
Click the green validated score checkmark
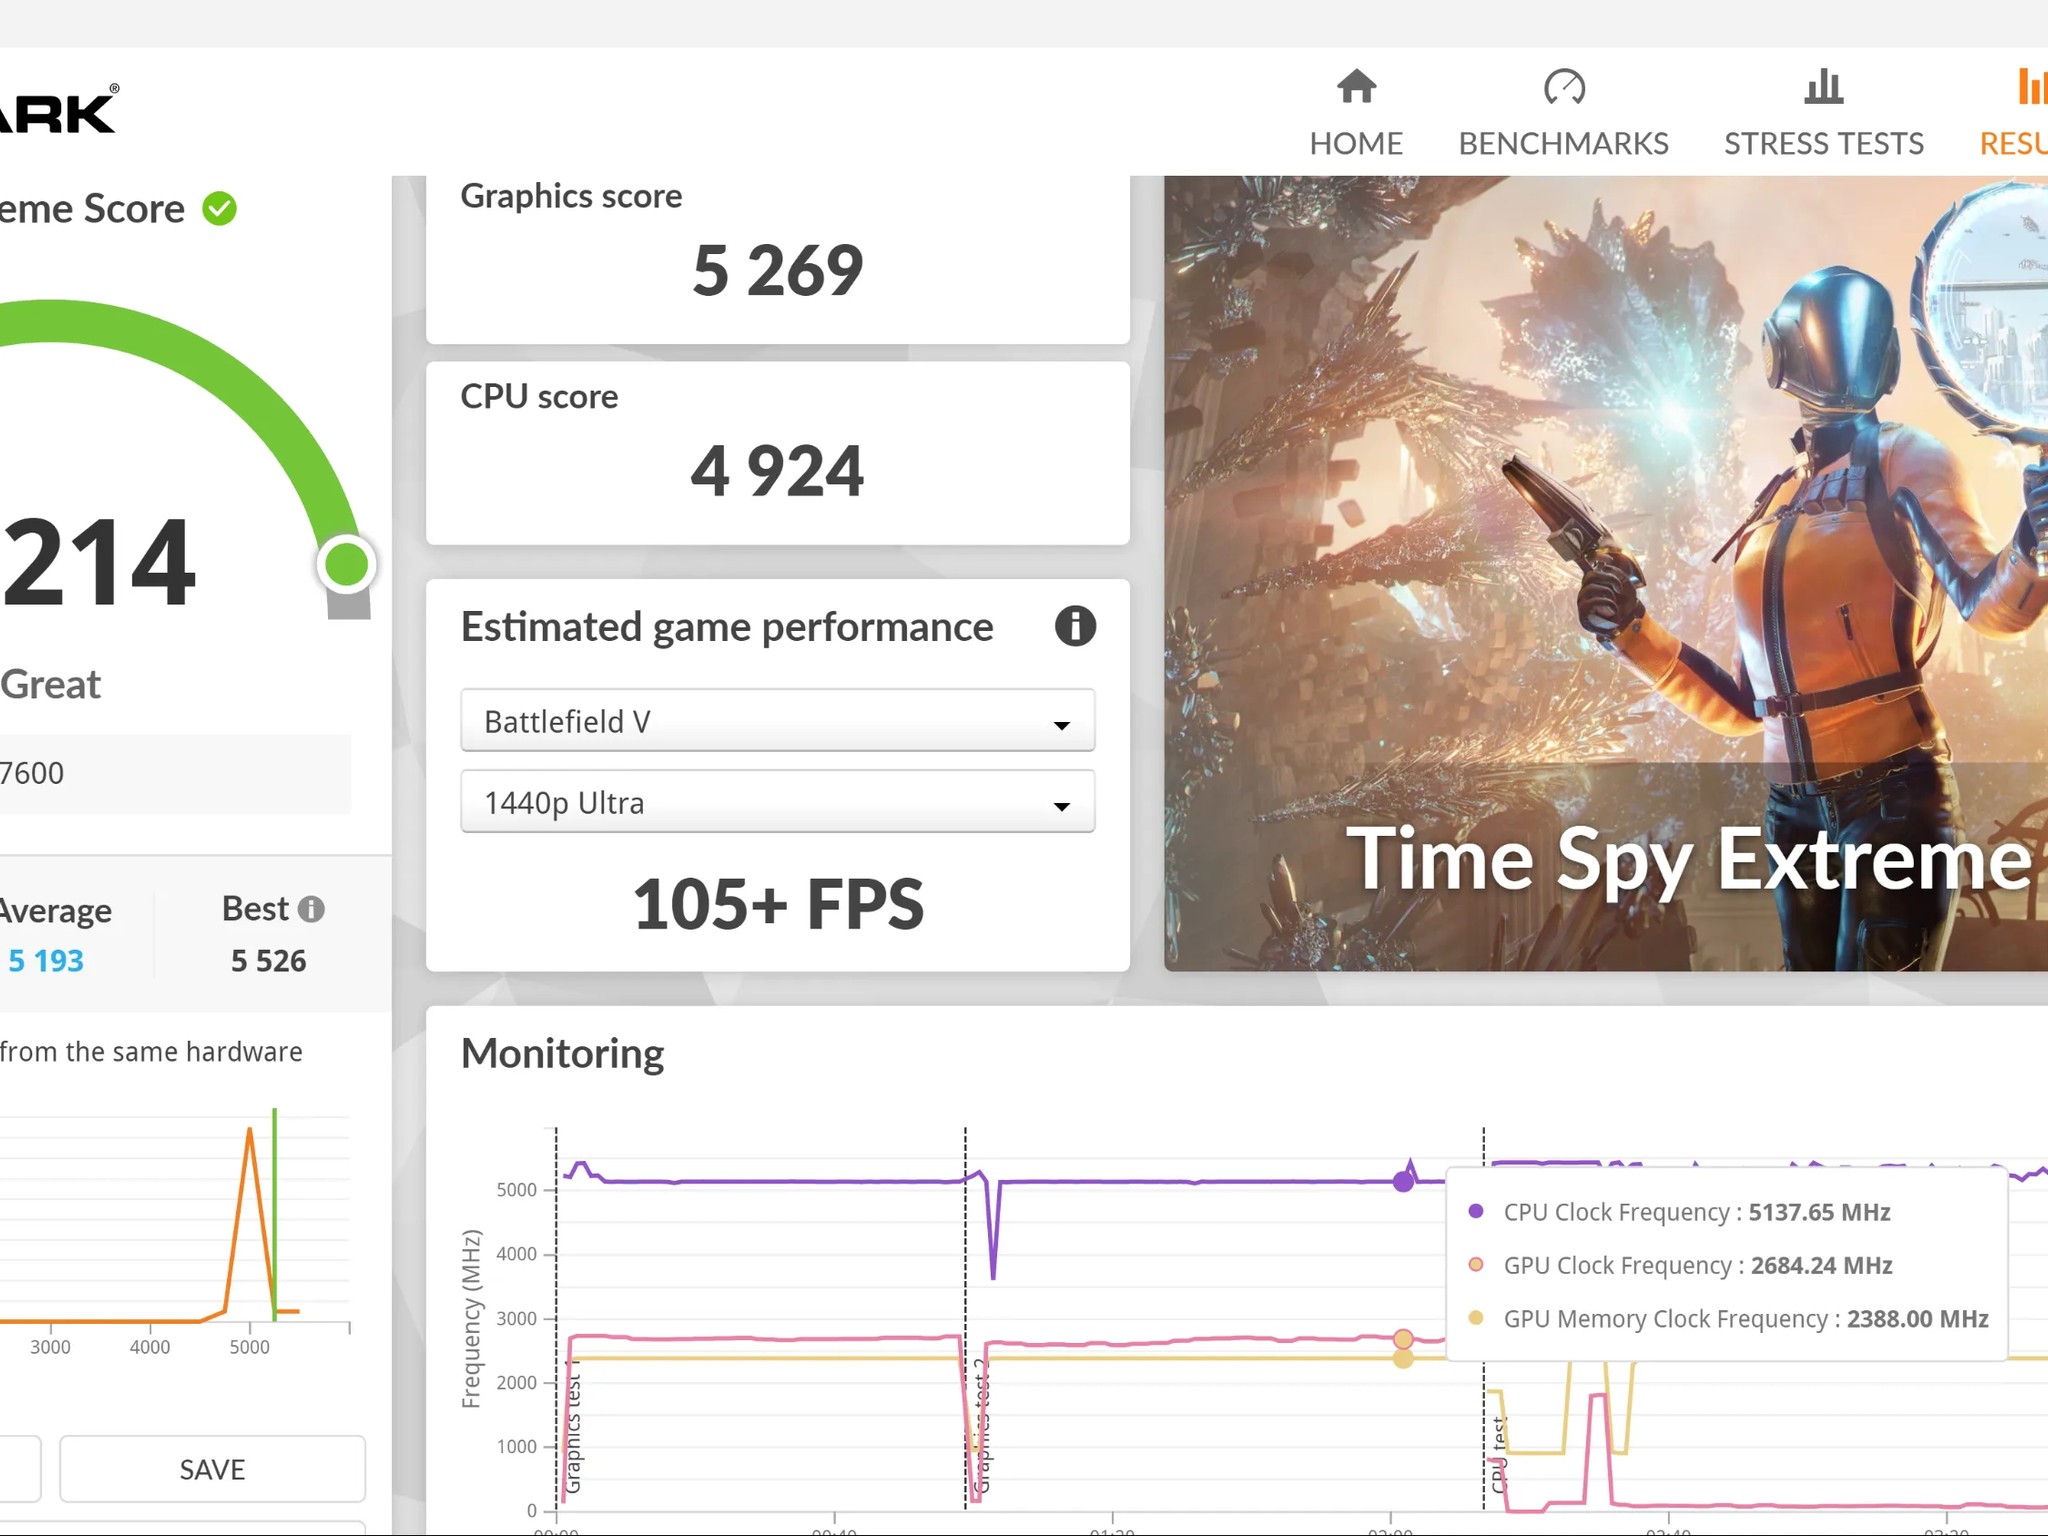pos(219,209)
